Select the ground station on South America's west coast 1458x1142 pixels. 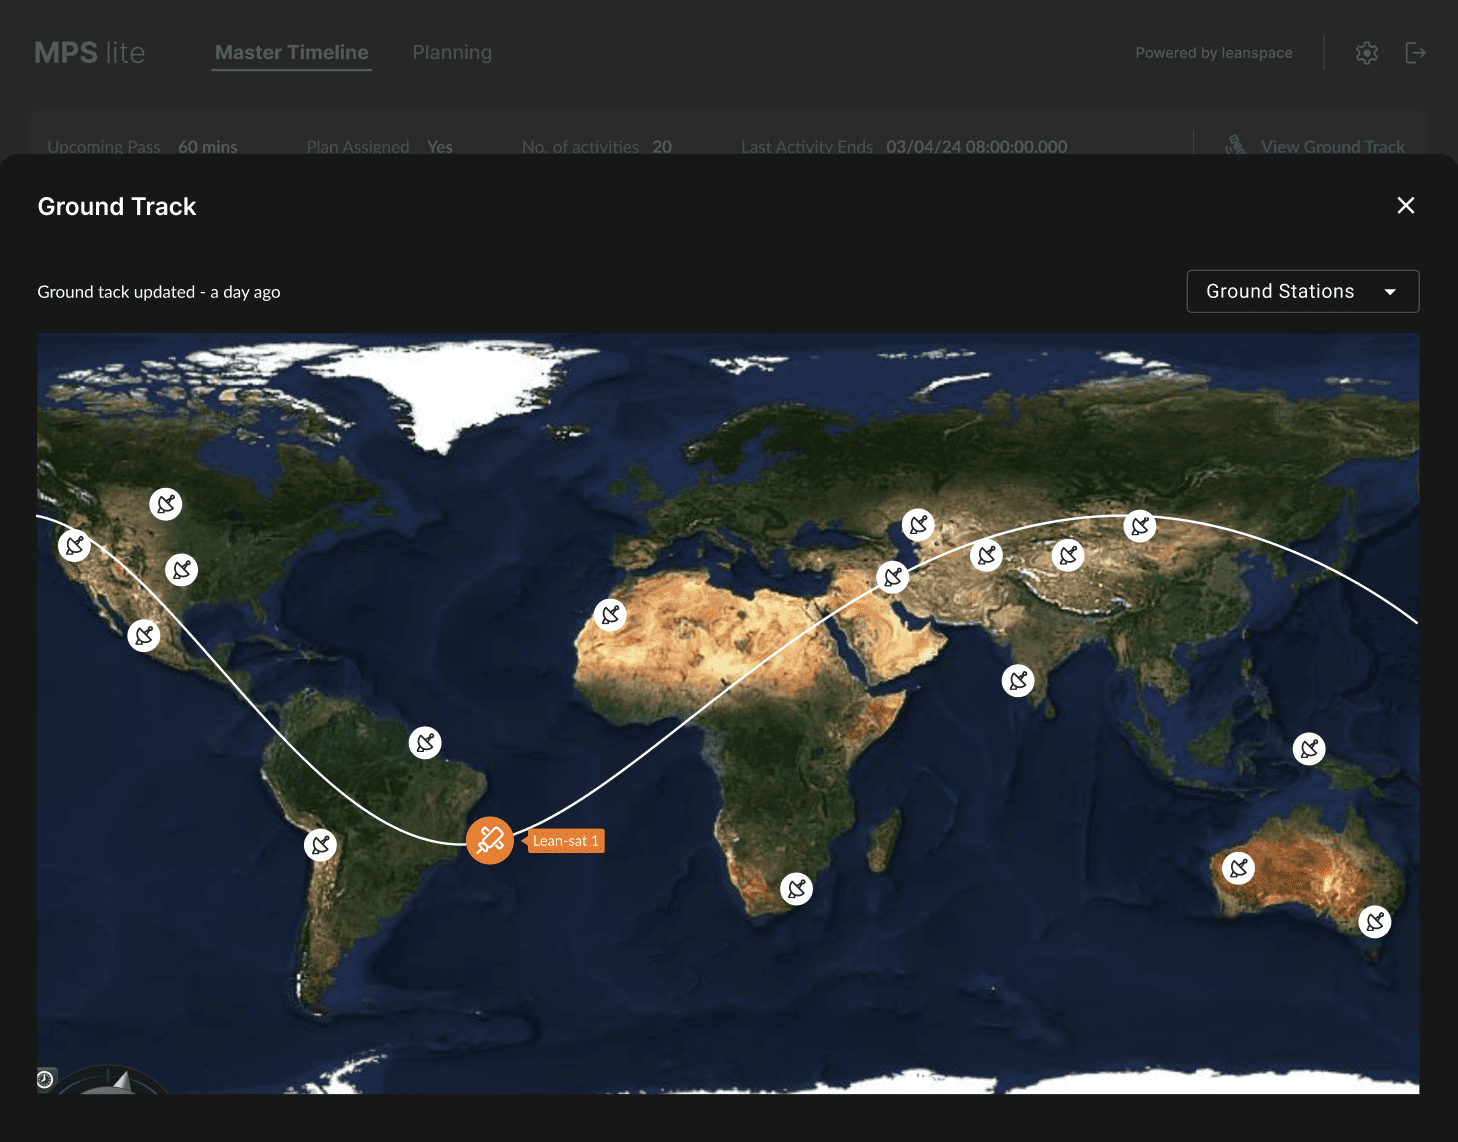(320, 845)
